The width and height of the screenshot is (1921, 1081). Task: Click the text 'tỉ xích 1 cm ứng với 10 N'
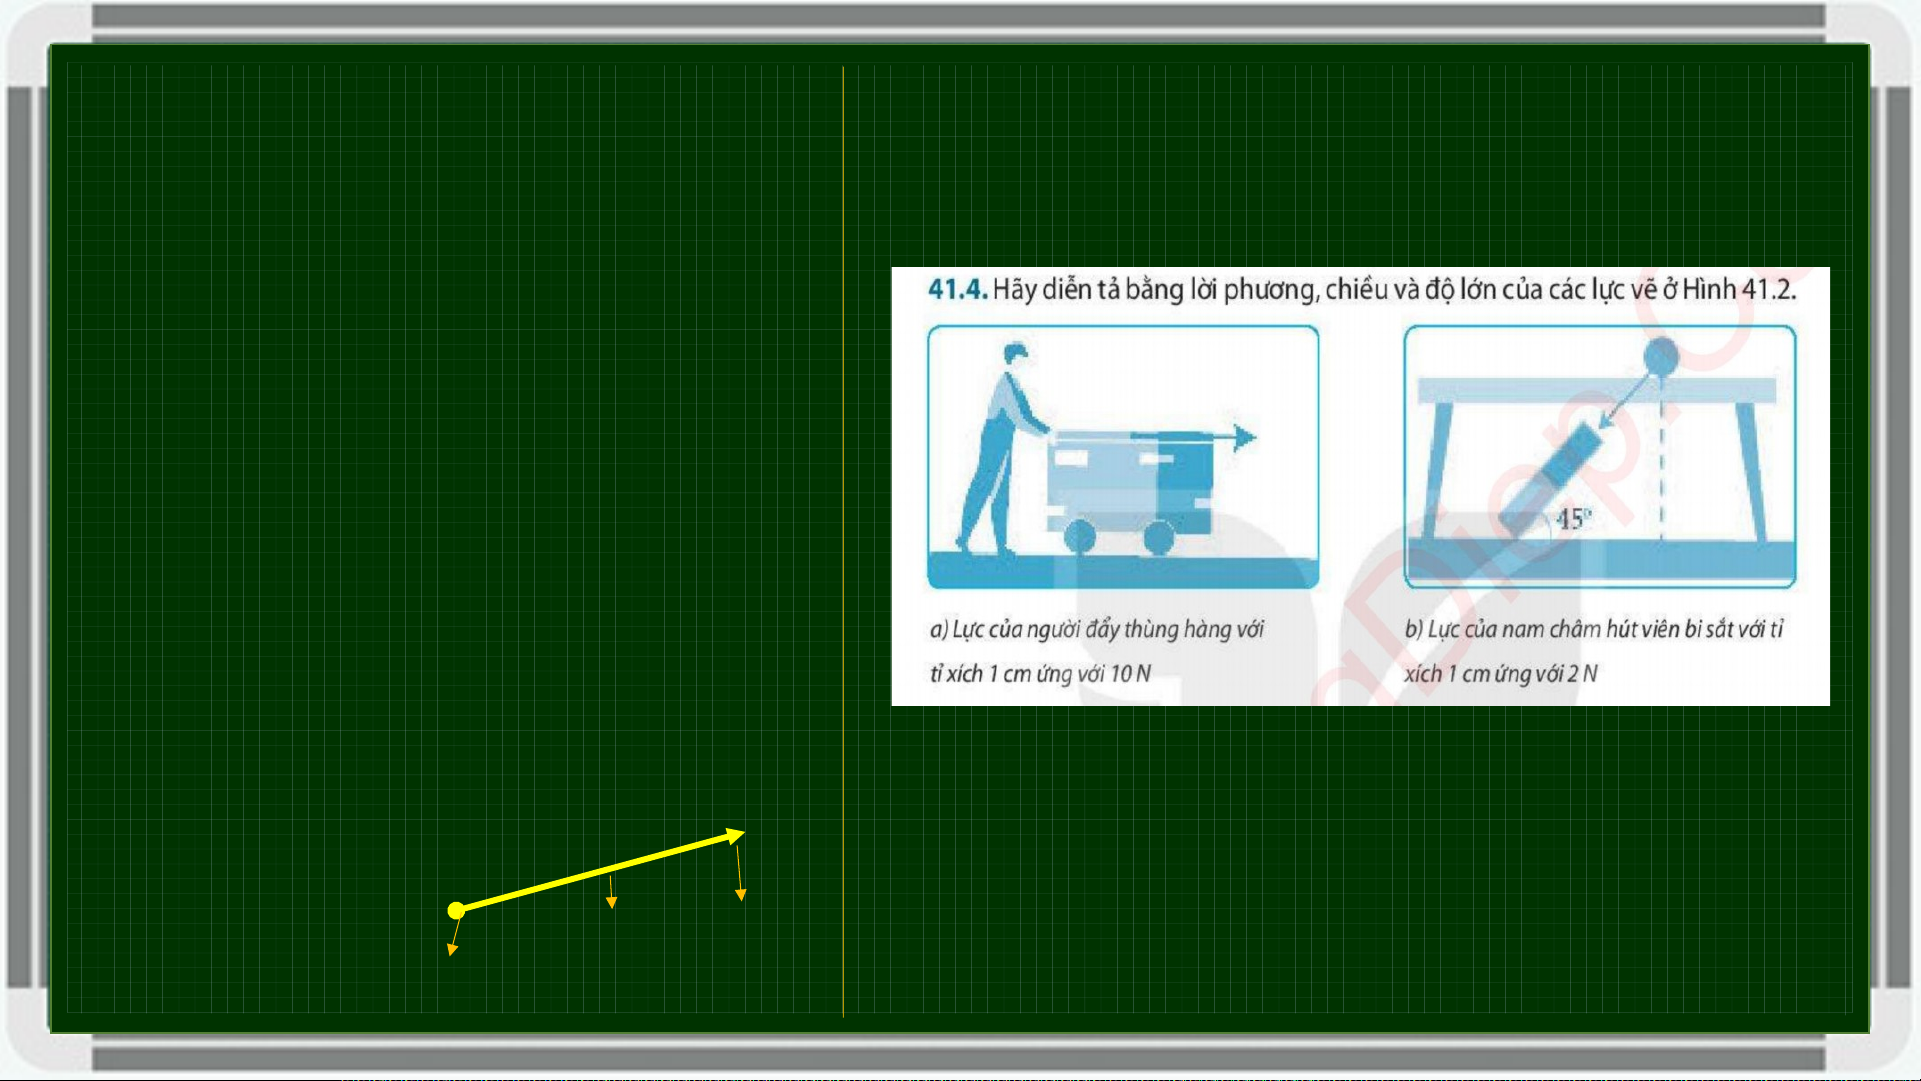pyautogui.click(x=1040, y=674)
